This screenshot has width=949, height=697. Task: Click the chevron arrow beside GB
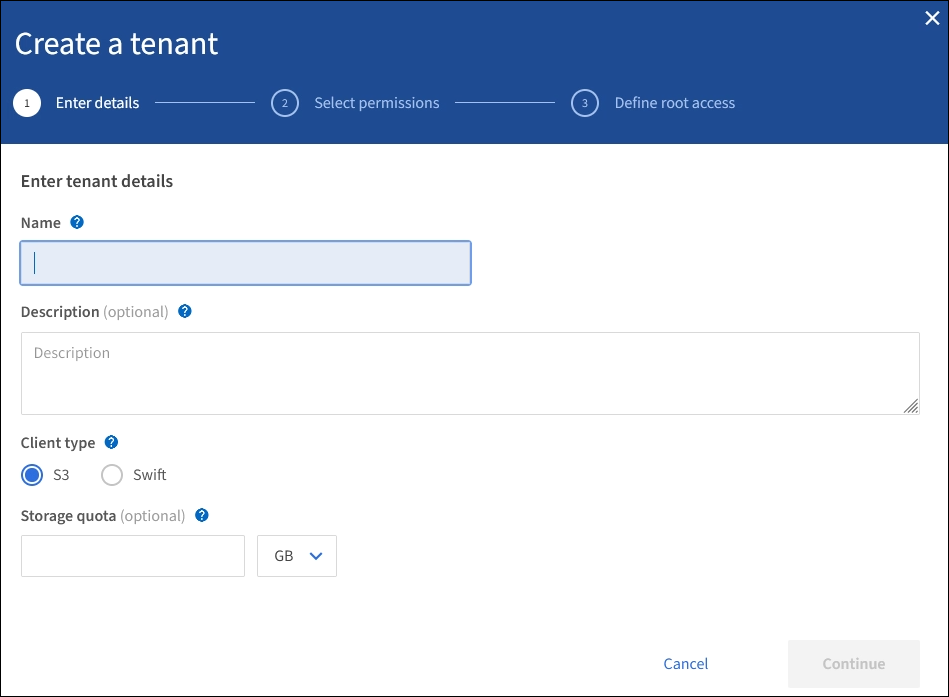pos(316,556)
